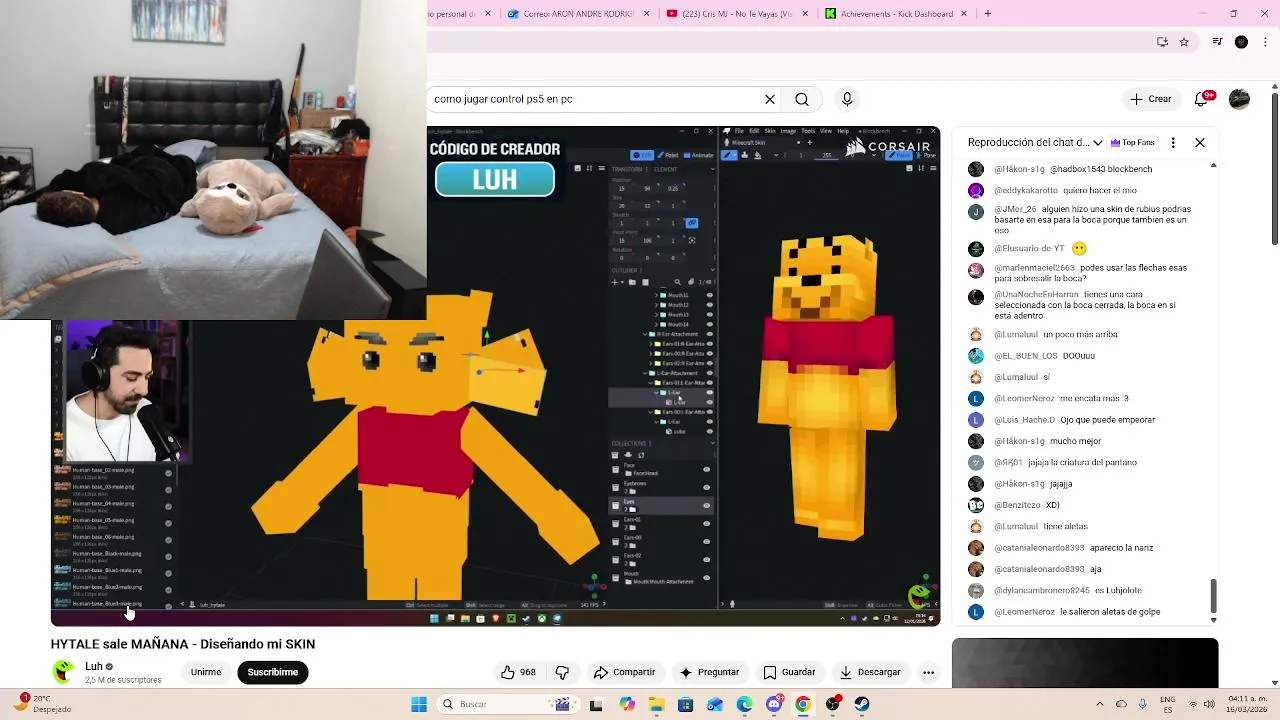The width and height of the screenshot is (1280, 720).
Task: Click chat user @eddykakarotto
Action: pyautogui.click(x=1026, y=190)
